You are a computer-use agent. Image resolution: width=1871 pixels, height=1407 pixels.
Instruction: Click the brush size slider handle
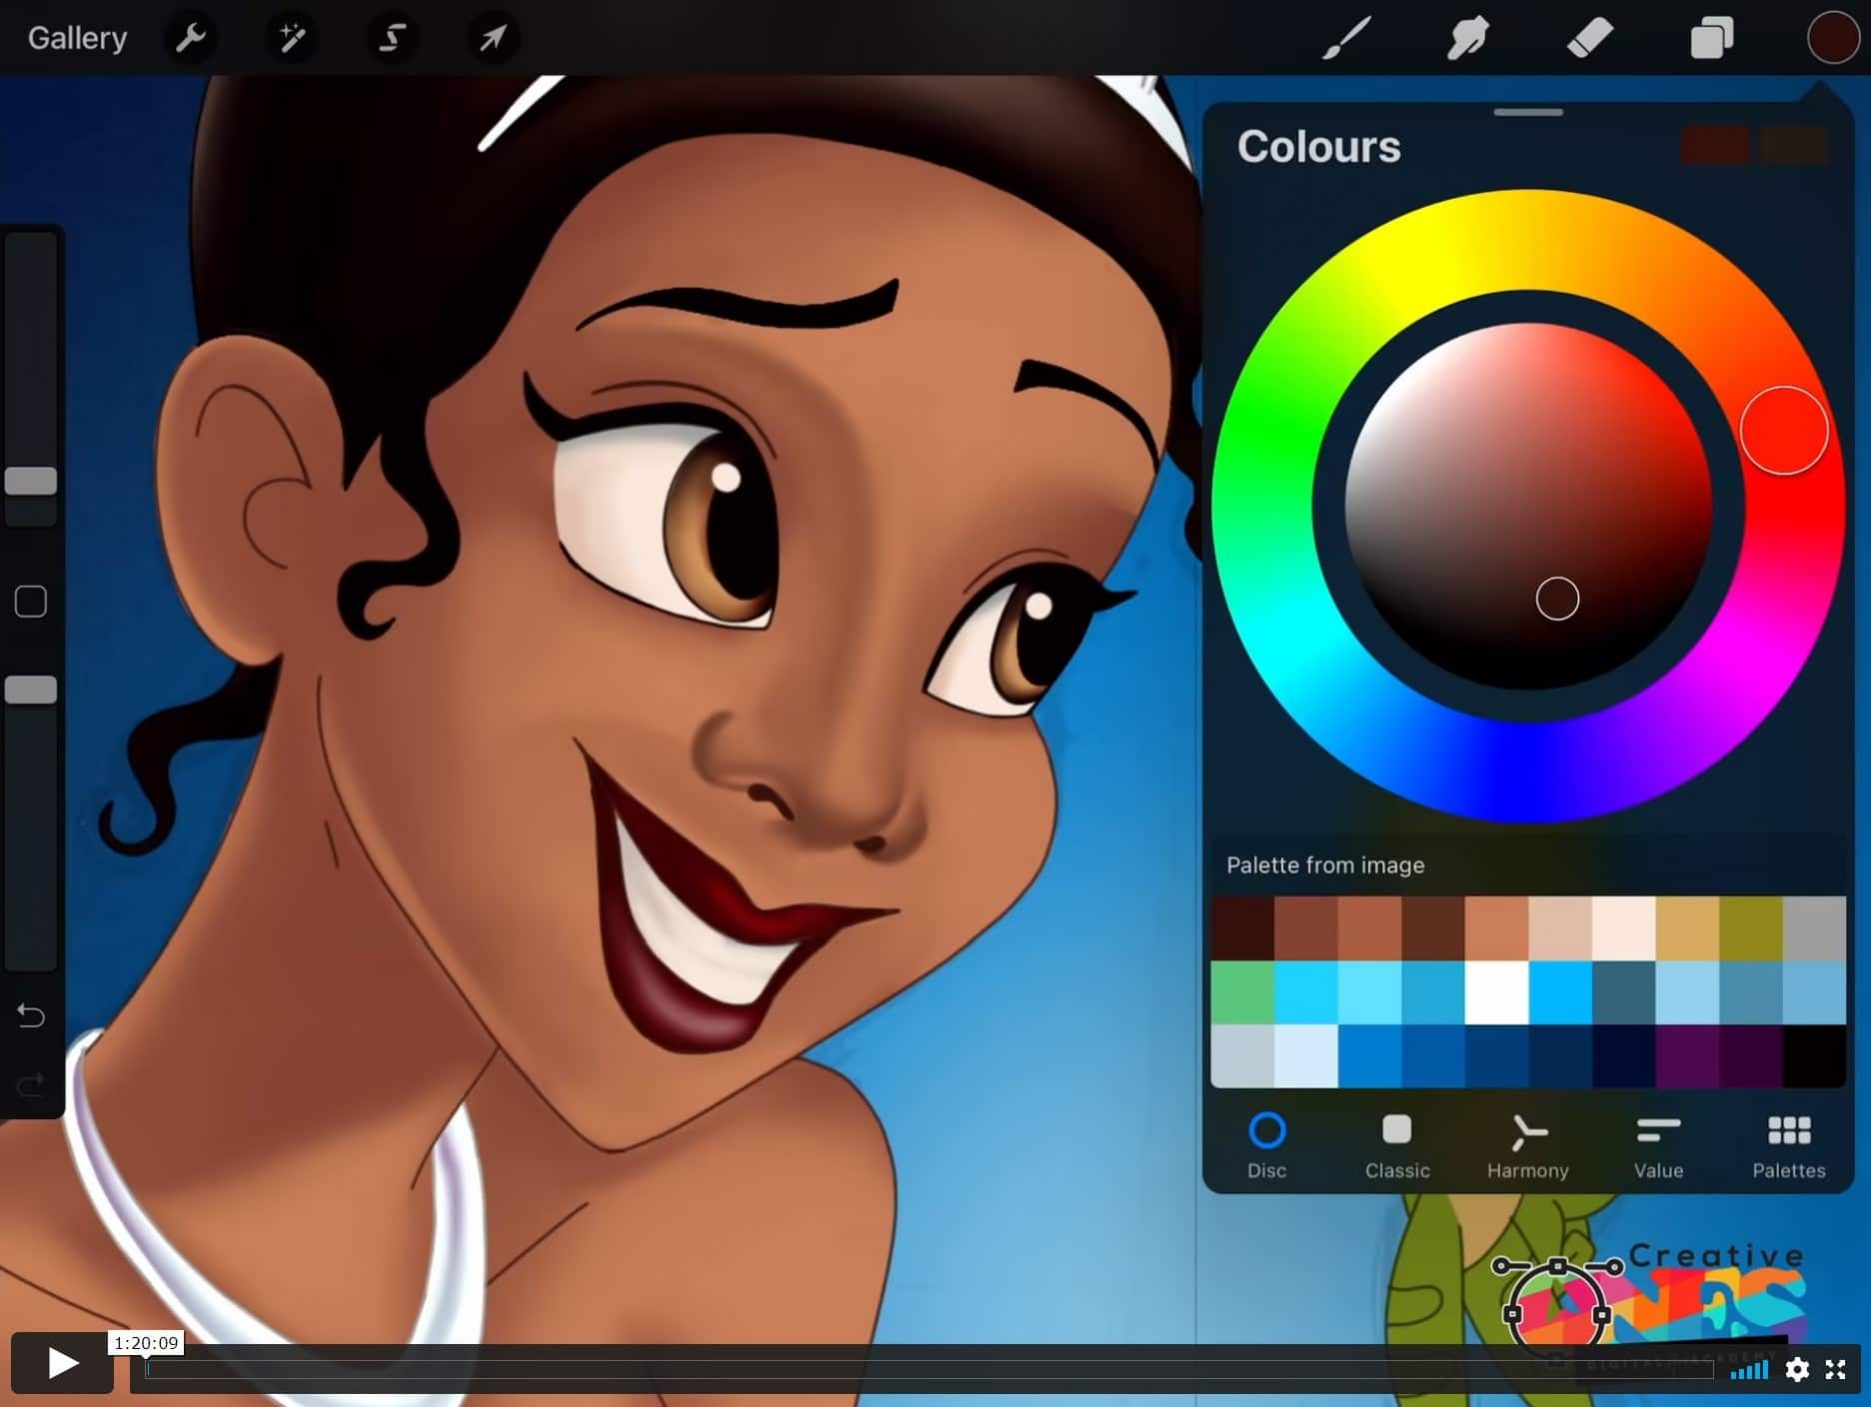coord(31,481)
